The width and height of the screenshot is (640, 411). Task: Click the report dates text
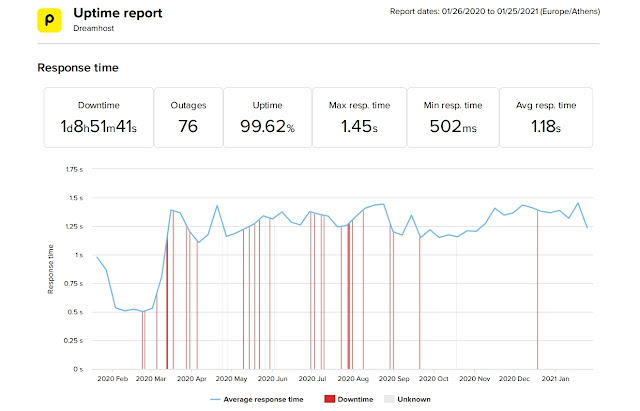coord(495,11)
